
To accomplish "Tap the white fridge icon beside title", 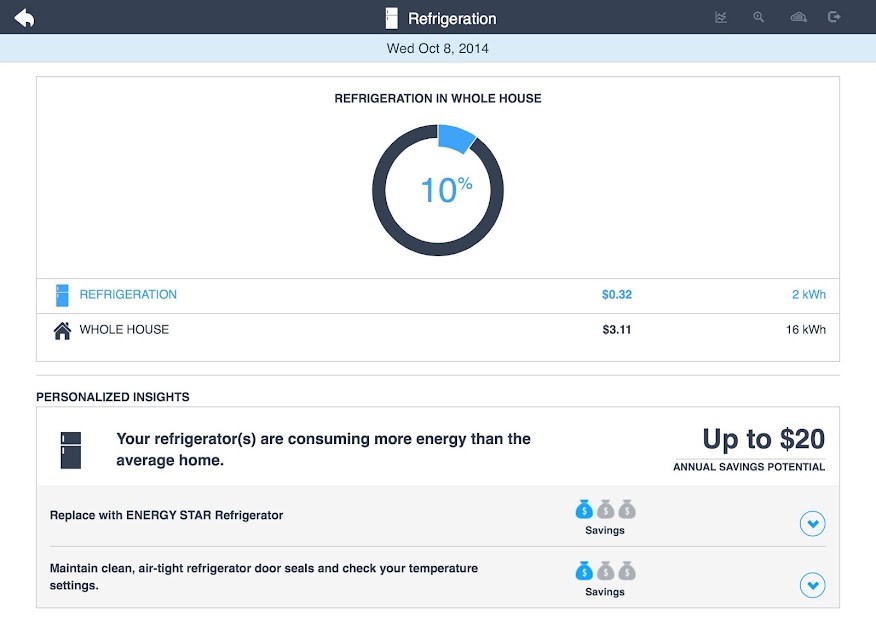I will (x=392, y=18).
